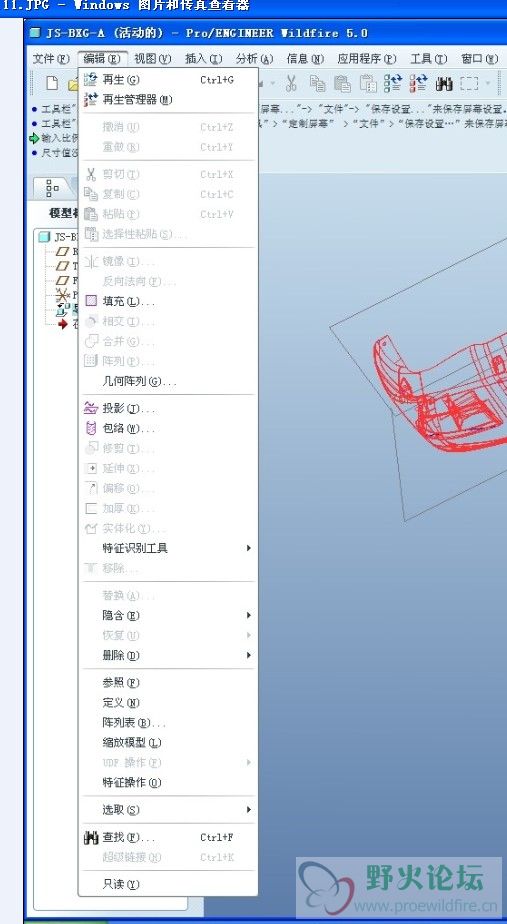Click the dashed selection box toolbar icon

click(x=469, y=84)
